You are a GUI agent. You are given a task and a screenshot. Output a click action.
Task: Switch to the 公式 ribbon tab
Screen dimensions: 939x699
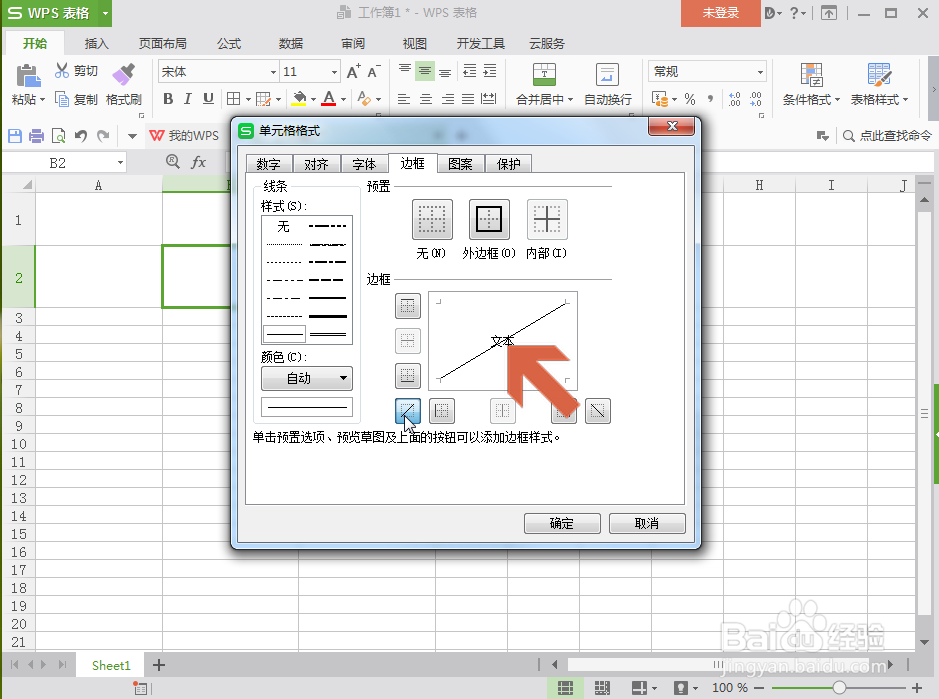pyautogui.click(x=229, y=43)
